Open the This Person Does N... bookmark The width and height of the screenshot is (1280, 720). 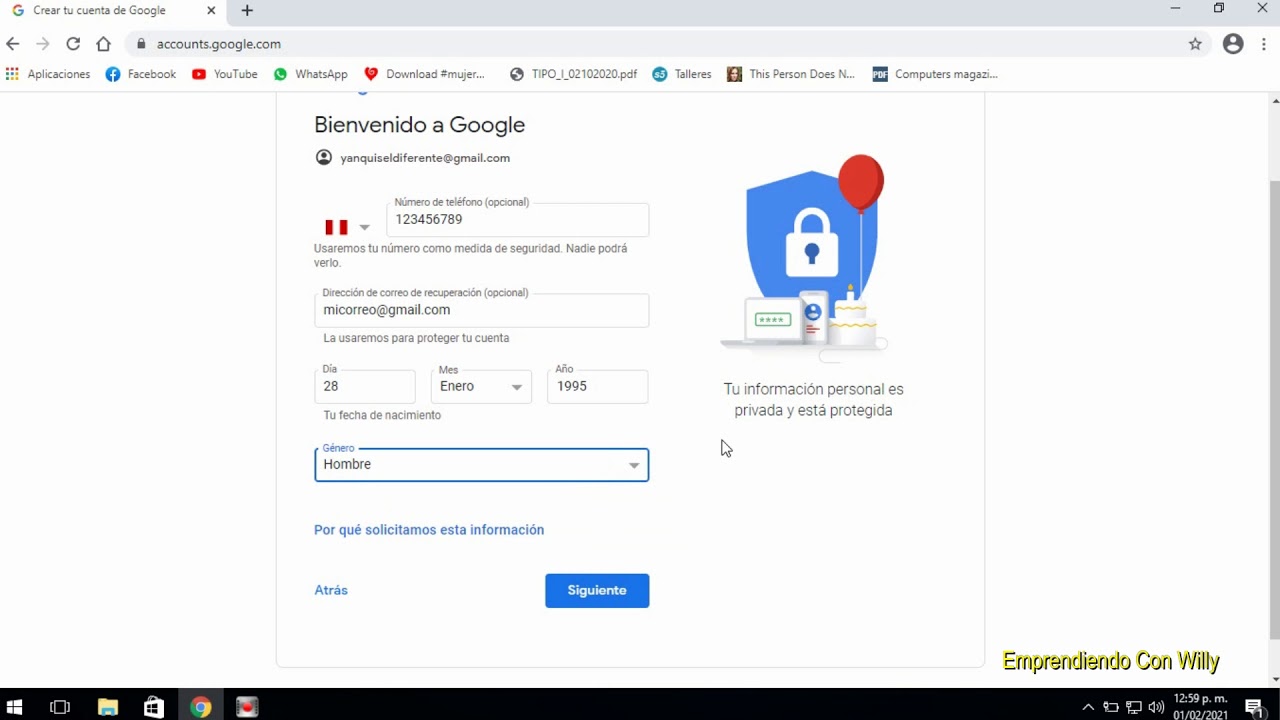point(791,74)
